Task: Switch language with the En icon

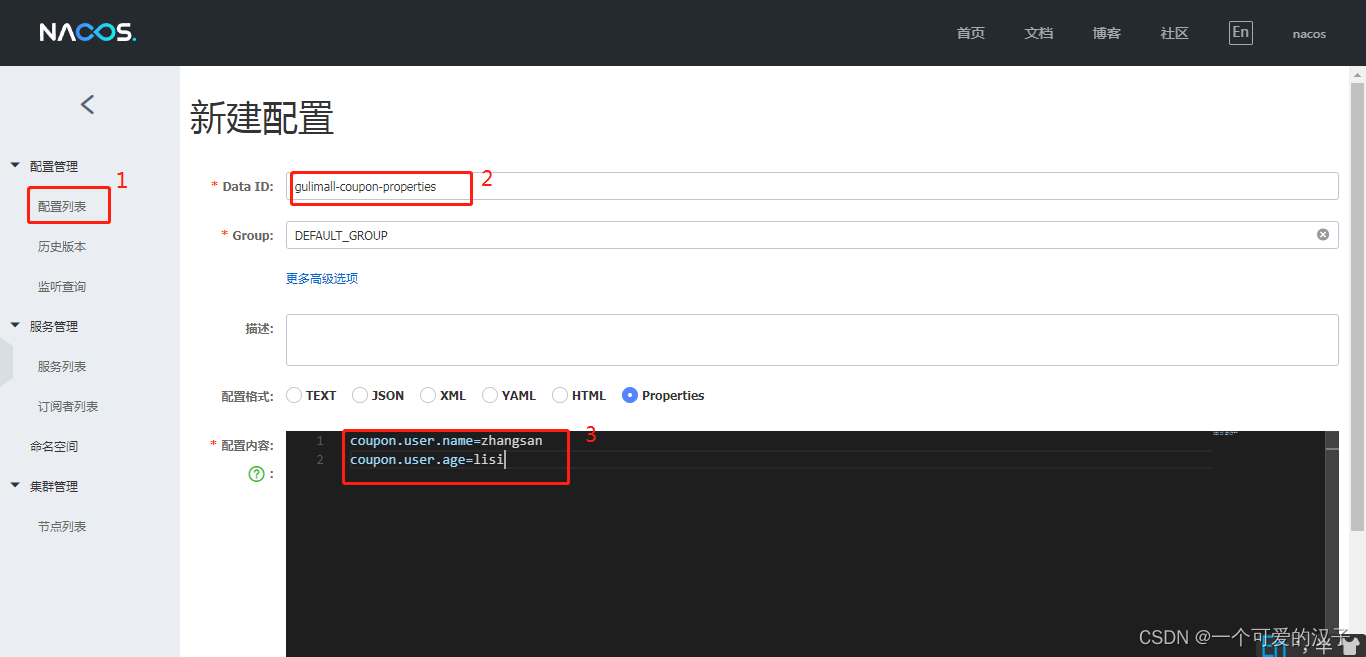Action: (1240, 32)
